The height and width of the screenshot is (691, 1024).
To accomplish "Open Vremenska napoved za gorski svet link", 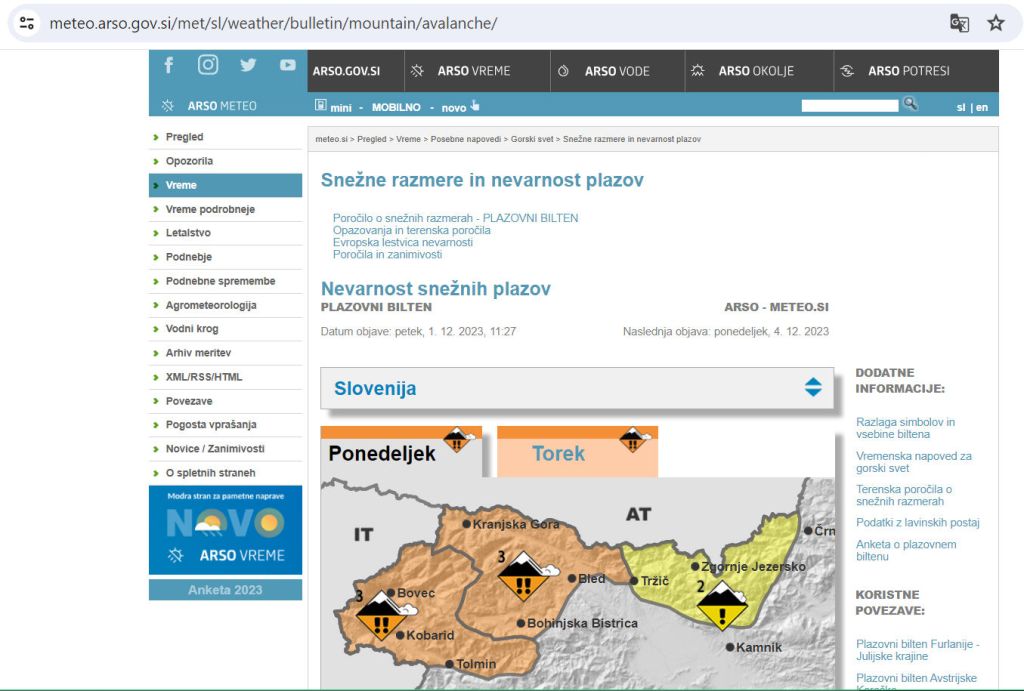I will click(x=913, y=462).
